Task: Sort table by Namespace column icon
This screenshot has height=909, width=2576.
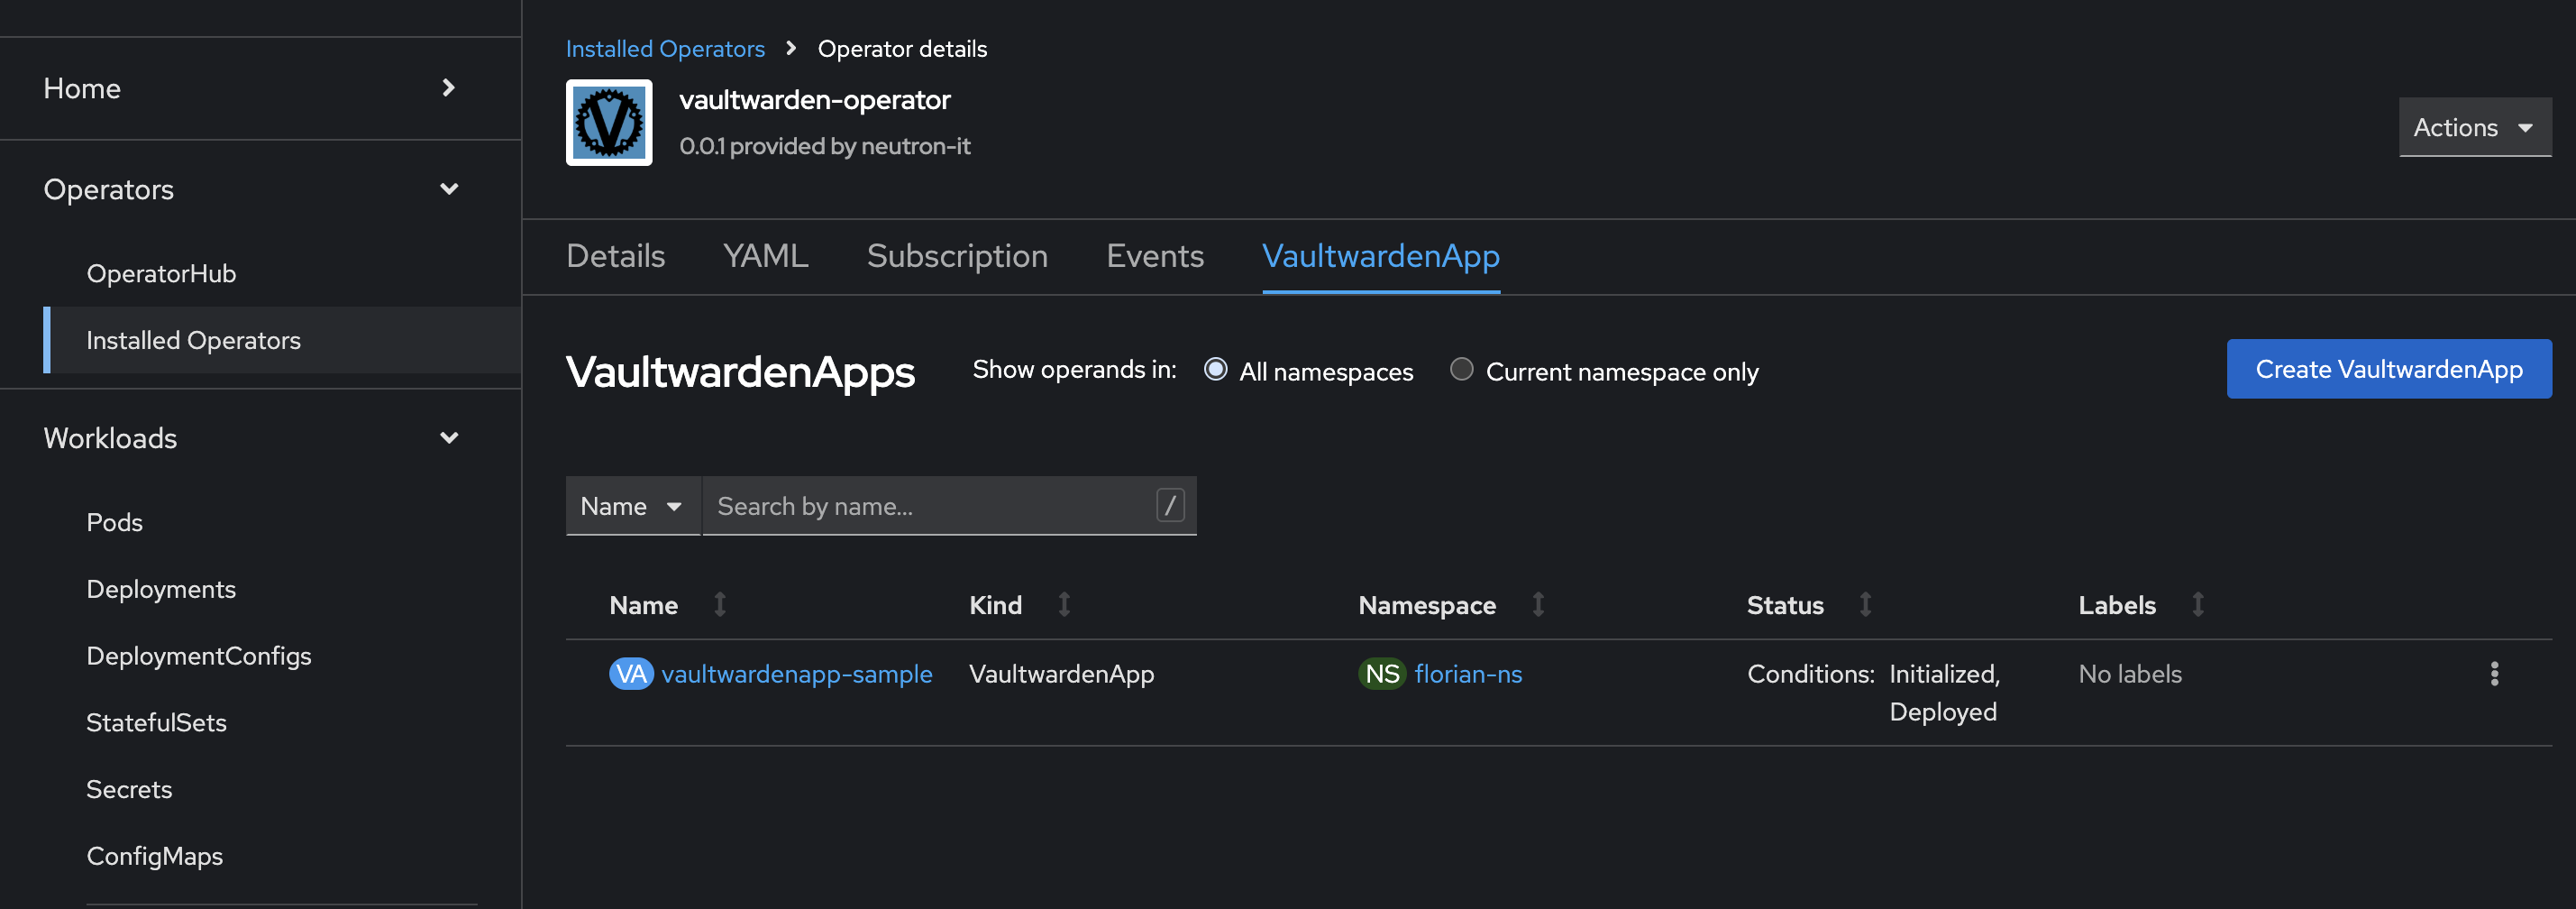Action: click(1538, 605)
